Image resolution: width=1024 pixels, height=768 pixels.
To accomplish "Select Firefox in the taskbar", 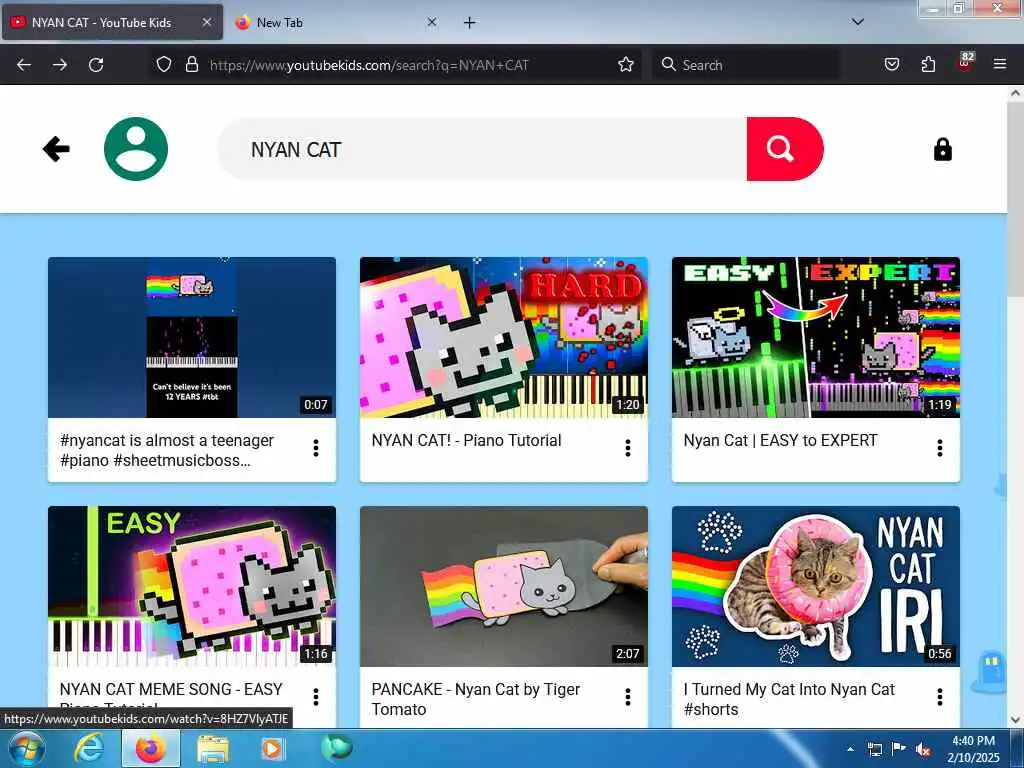I will 151,749.
